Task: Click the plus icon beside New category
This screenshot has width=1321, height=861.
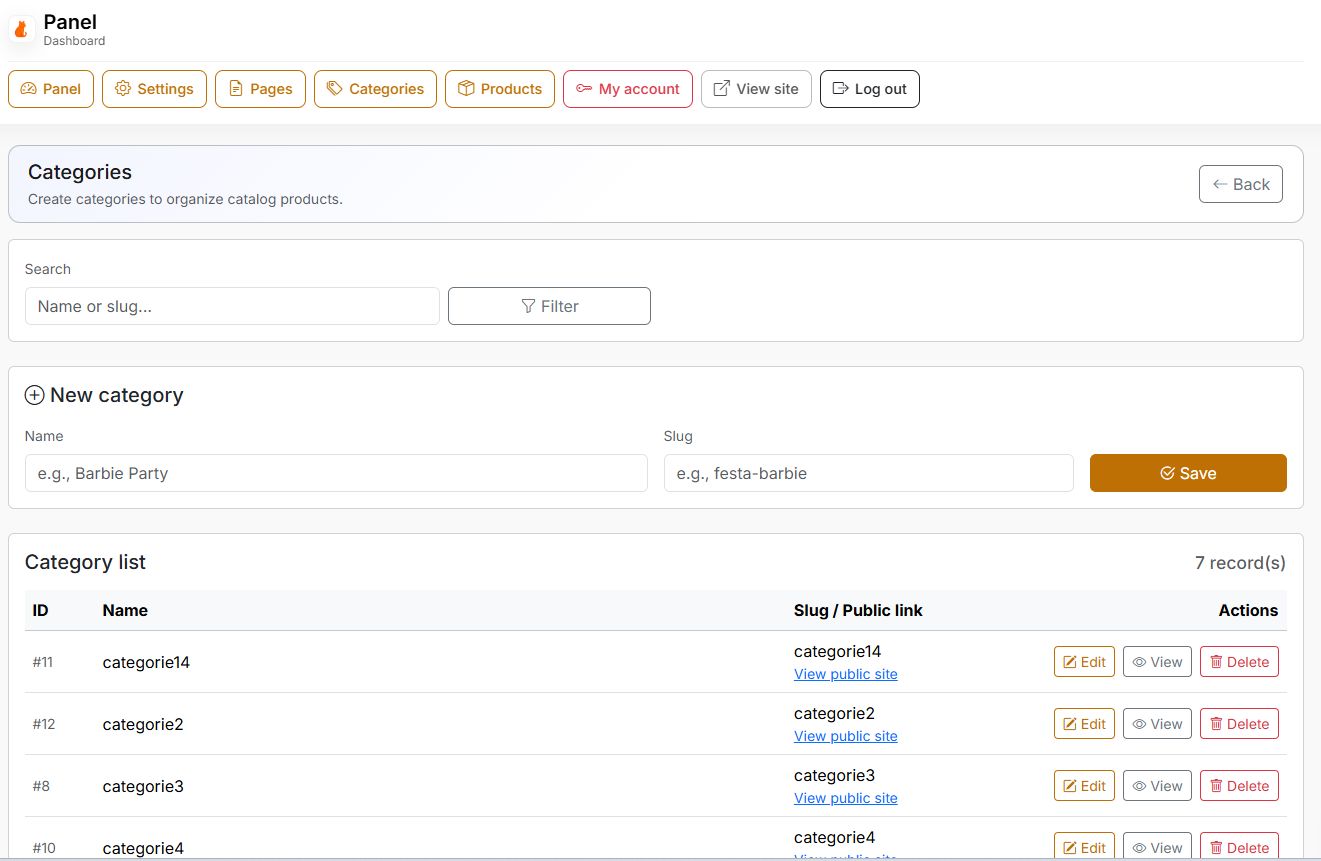Action: (x=34, y=395)
